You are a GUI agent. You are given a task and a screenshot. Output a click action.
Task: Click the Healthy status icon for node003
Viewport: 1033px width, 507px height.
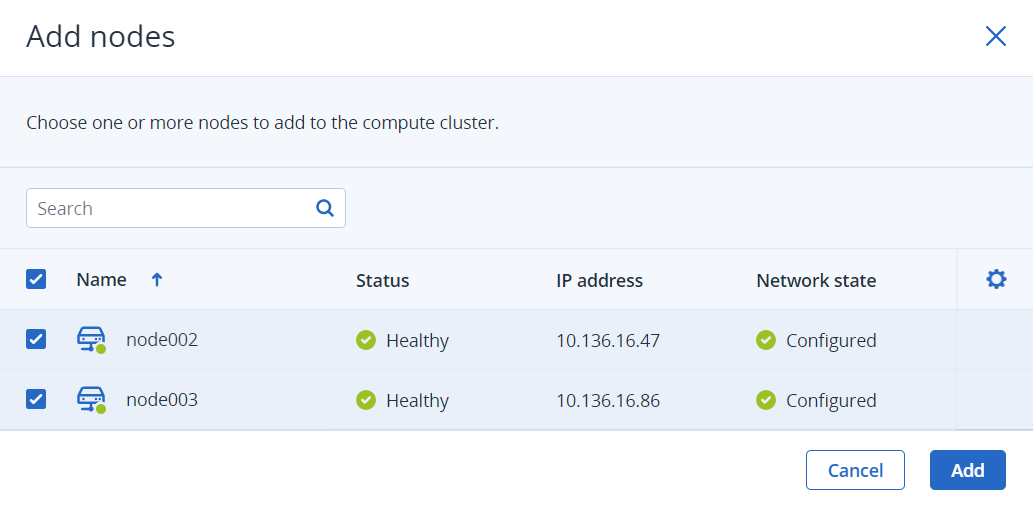pyautogui.click(x=366, y=400)
